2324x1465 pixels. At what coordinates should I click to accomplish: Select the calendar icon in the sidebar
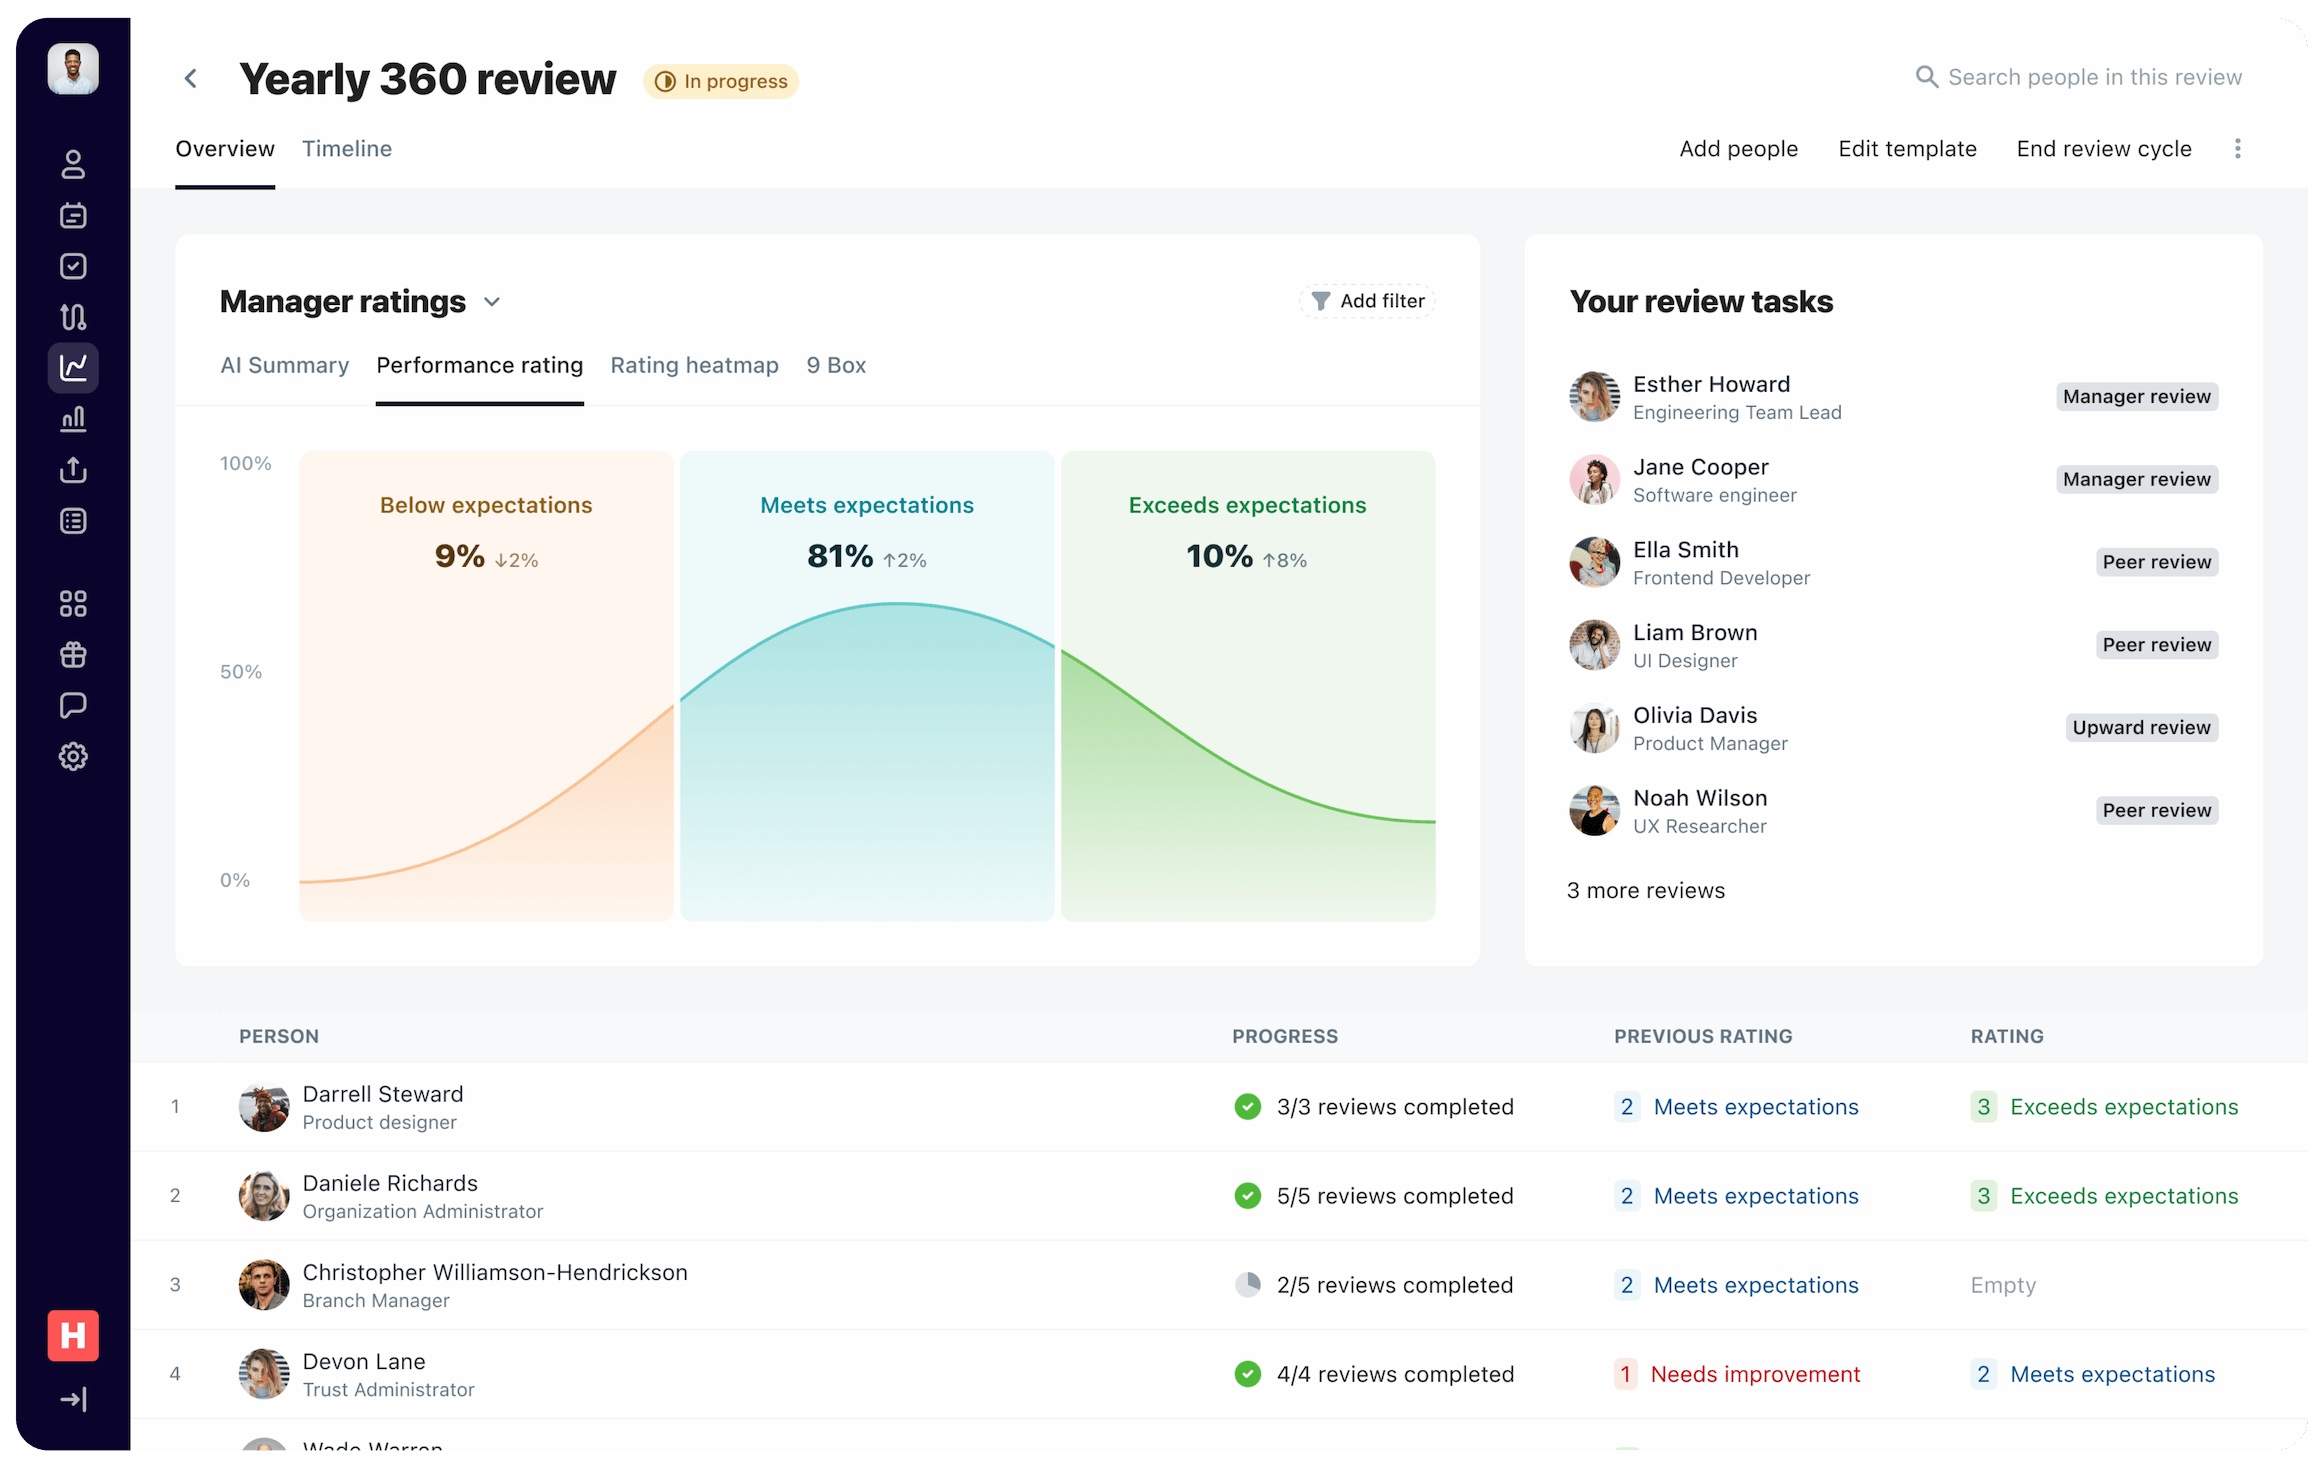pyautogui.click(x=72, y=216)
